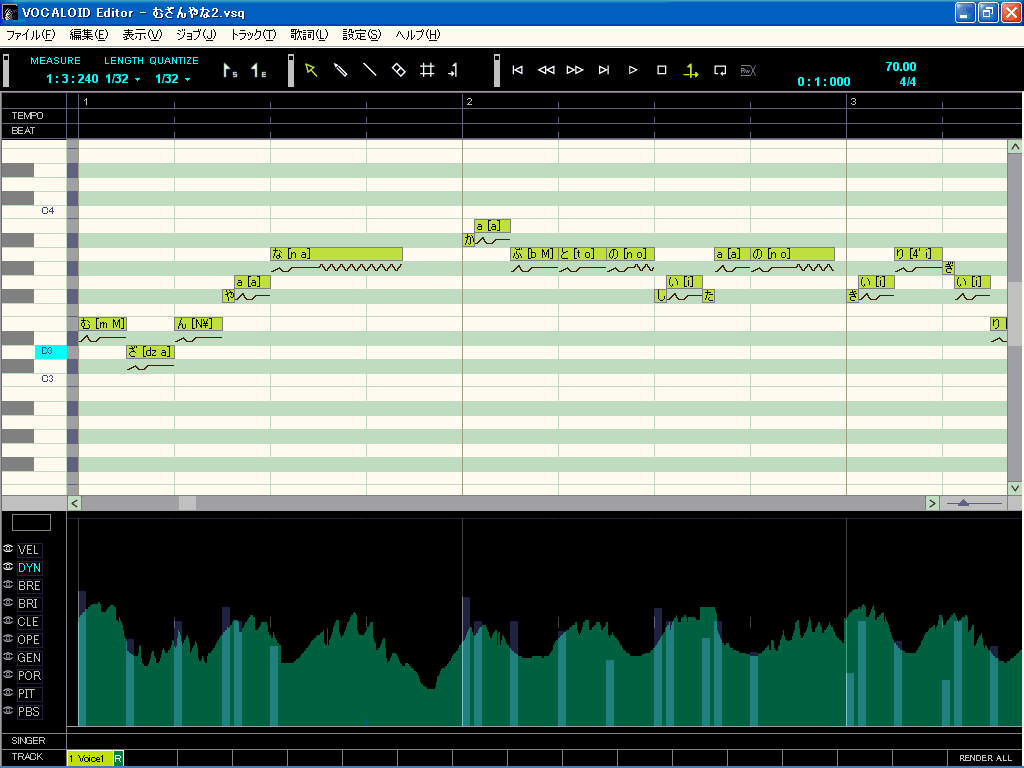Click the RENDER ALL button

984,758
